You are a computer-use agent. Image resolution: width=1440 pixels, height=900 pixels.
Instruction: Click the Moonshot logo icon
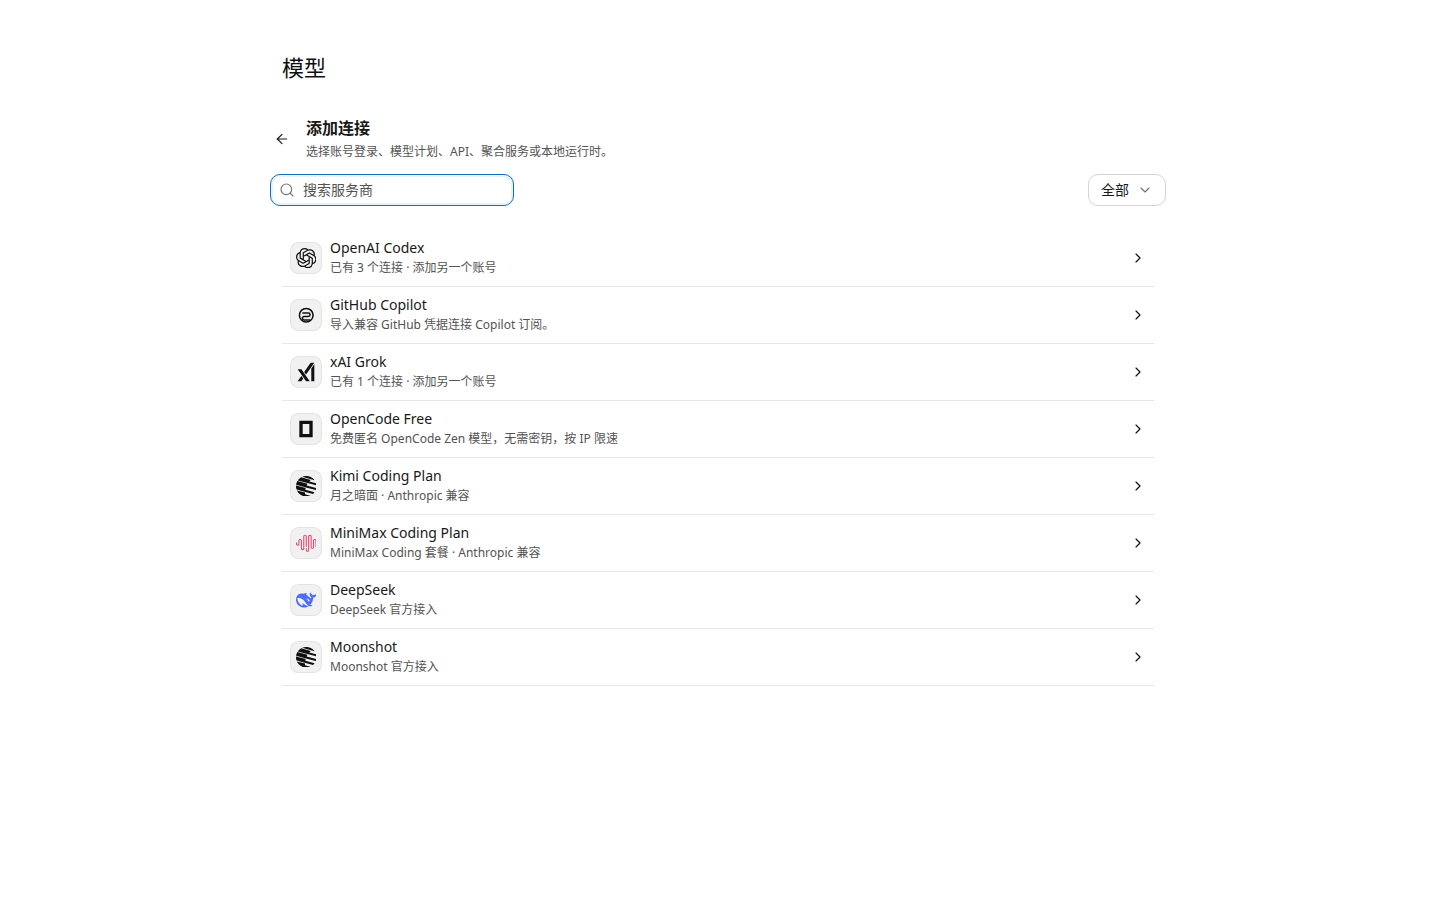(x=306, y=657)
